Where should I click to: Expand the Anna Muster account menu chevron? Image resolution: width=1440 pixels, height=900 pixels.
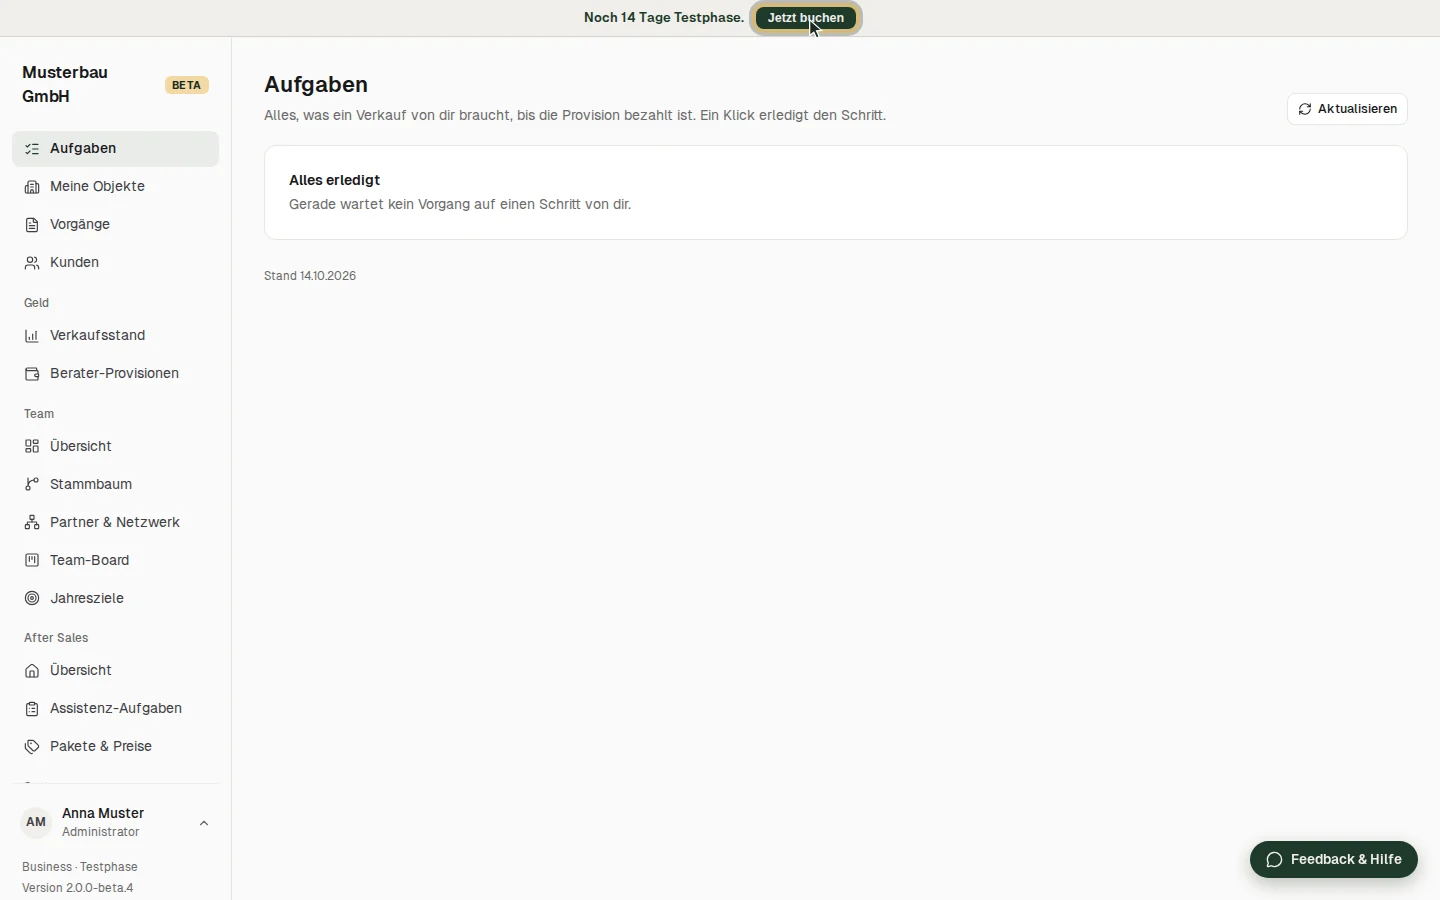coord(204,824)
